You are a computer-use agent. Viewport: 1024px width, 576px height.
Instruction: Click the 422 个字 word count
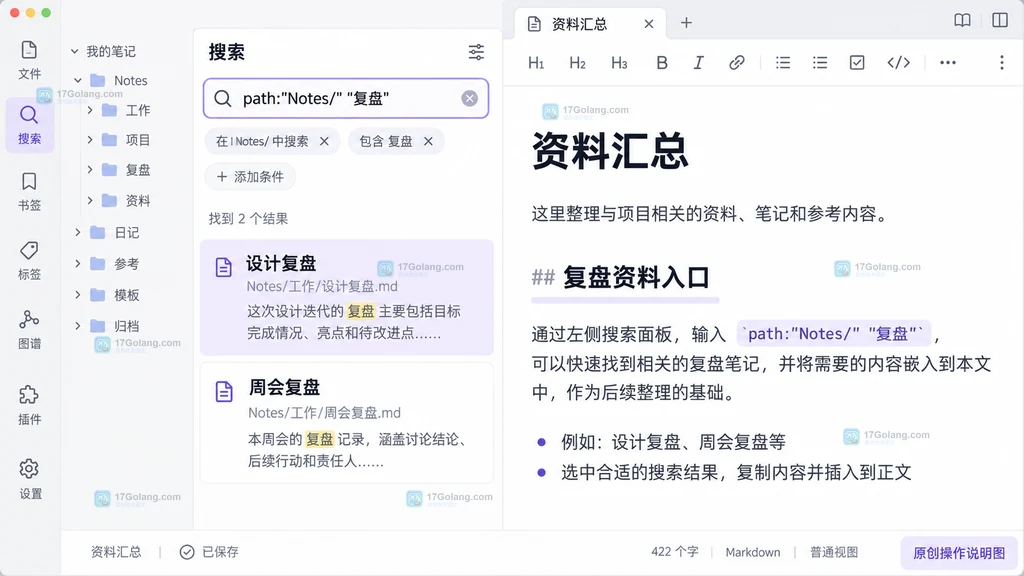(x=675, y=552)
